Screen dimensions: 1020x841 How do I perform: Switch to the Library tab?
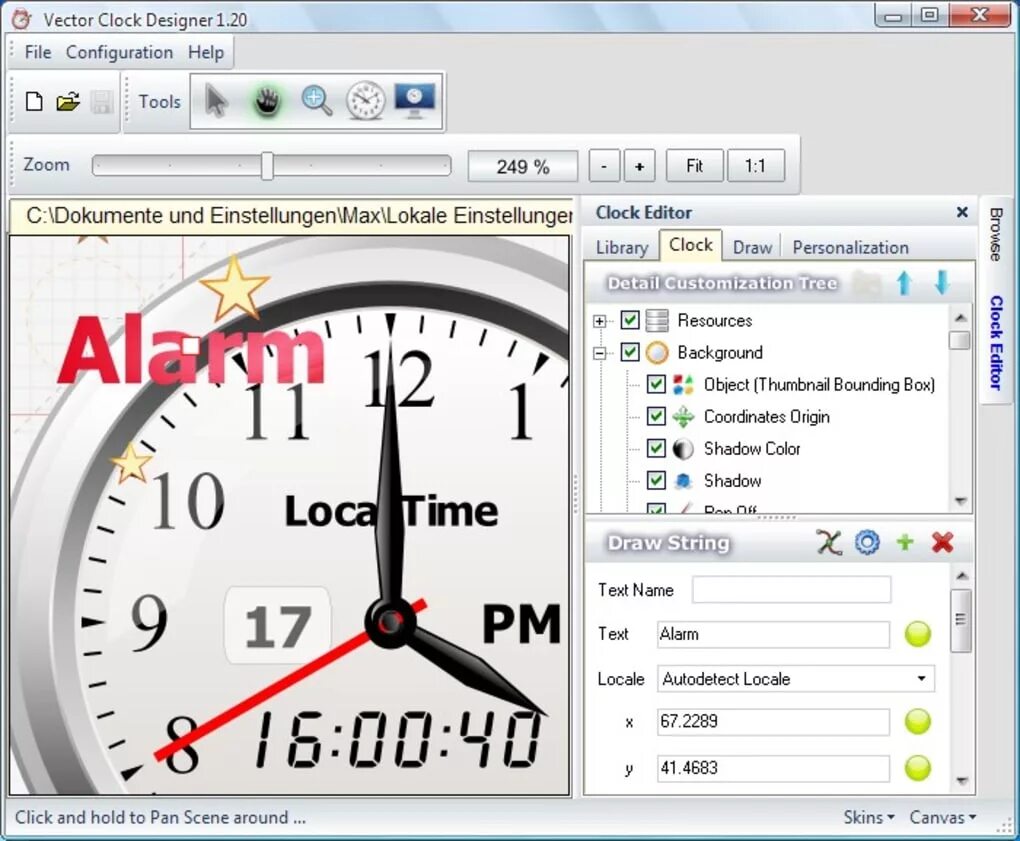click(622, 247)
